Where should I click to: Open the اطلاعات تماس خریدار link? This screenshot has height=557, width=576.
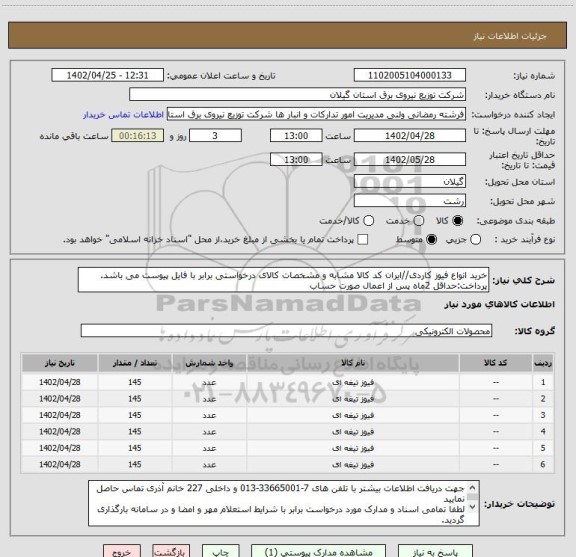click(123, 115)
